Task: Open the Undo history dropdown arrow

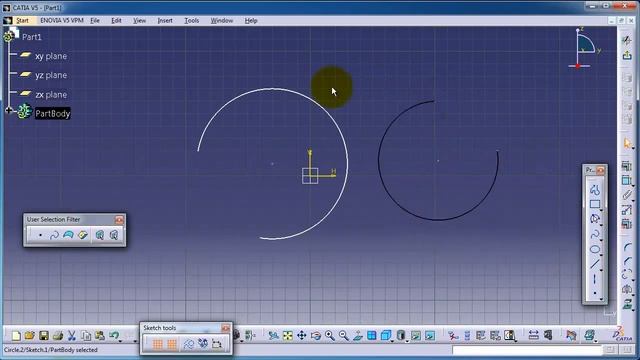Action: click(120, 340)
